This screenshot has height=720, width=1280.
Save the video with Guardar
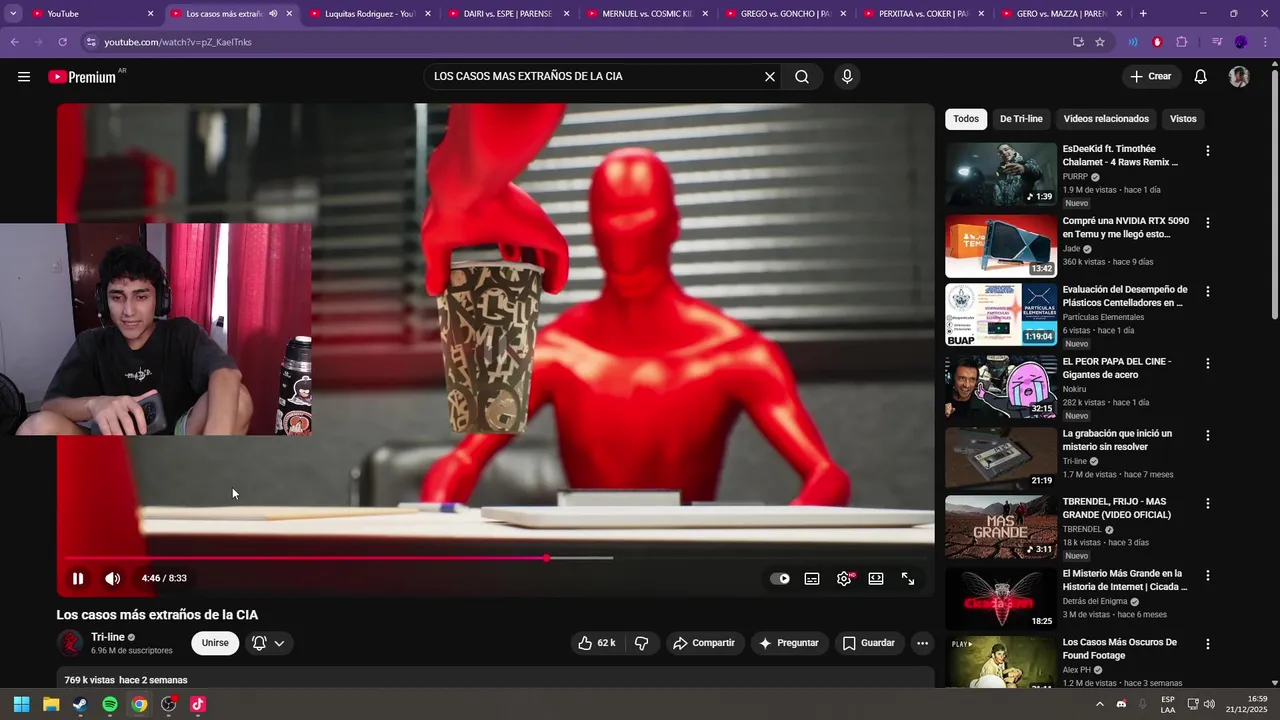click(868, 643)
